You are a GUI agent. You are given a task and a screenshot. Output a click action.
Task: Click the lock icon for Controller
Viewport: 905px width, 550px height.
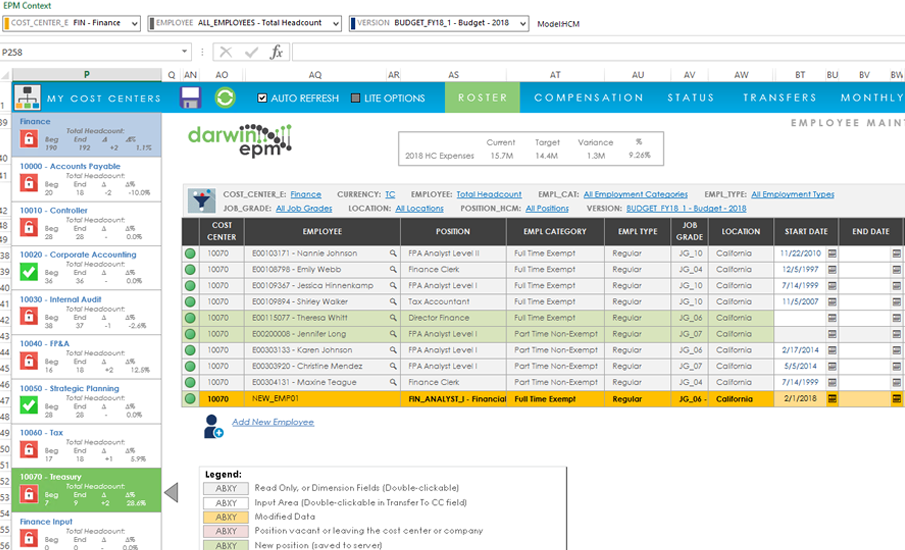point(29,227)
